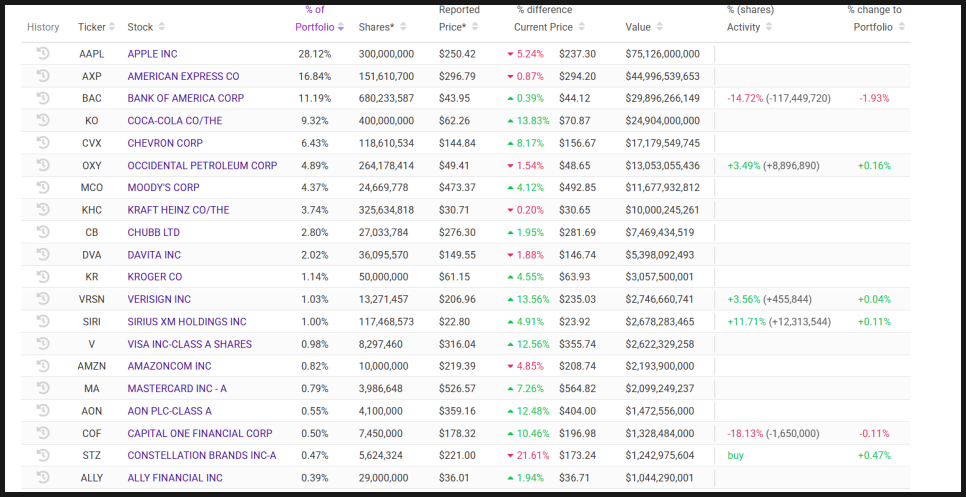966x497 pixels.
Task: Open SIRIUS XM HOLDINGS INC link
Action: pos(187,322)
